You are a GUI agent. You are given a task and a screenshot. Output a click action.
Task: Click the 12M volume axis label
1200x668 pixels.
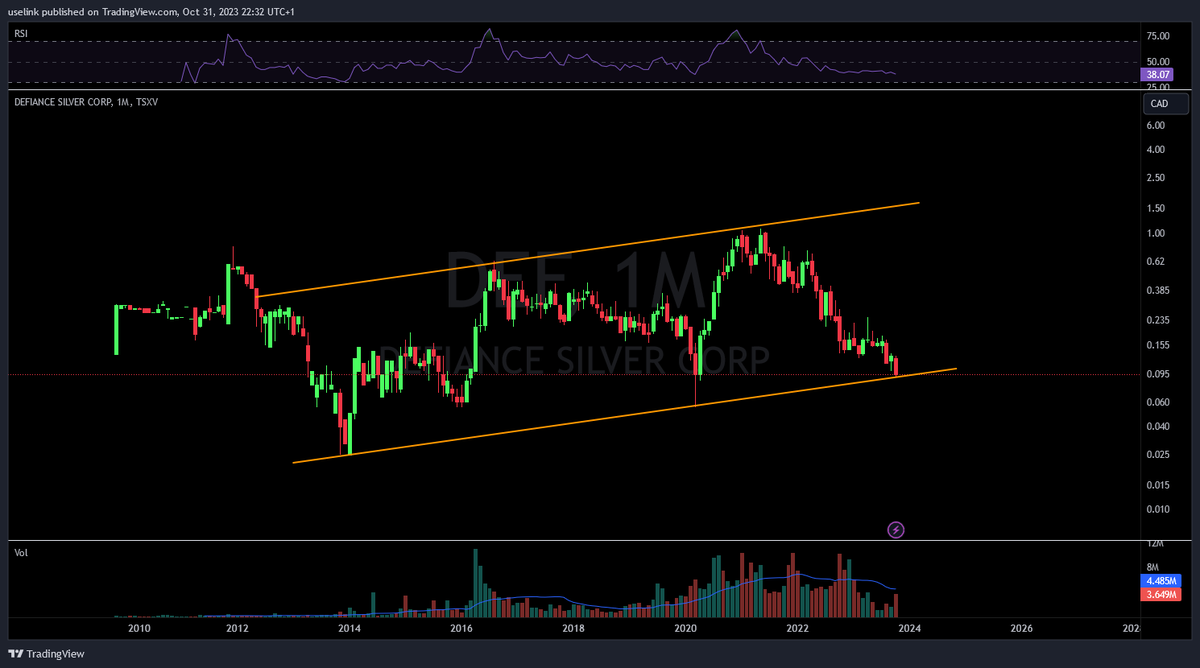pyautogui.click(x=1154, y=544)
